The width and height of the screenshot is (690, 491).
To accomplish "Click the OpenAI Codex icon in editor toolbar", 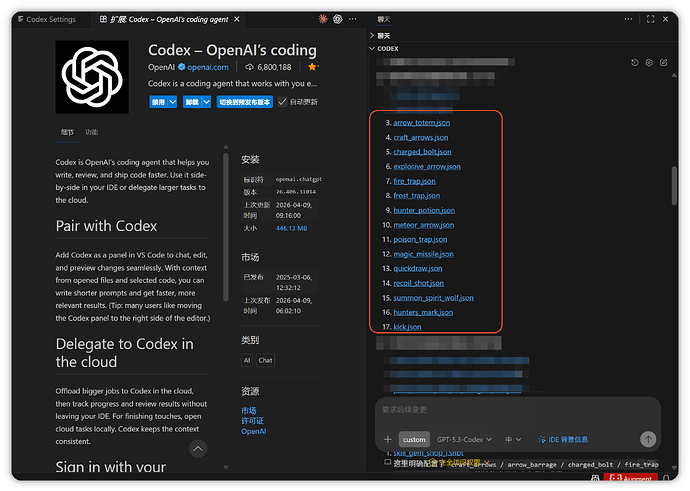I will pyautogui.click(x=338, y=19).
